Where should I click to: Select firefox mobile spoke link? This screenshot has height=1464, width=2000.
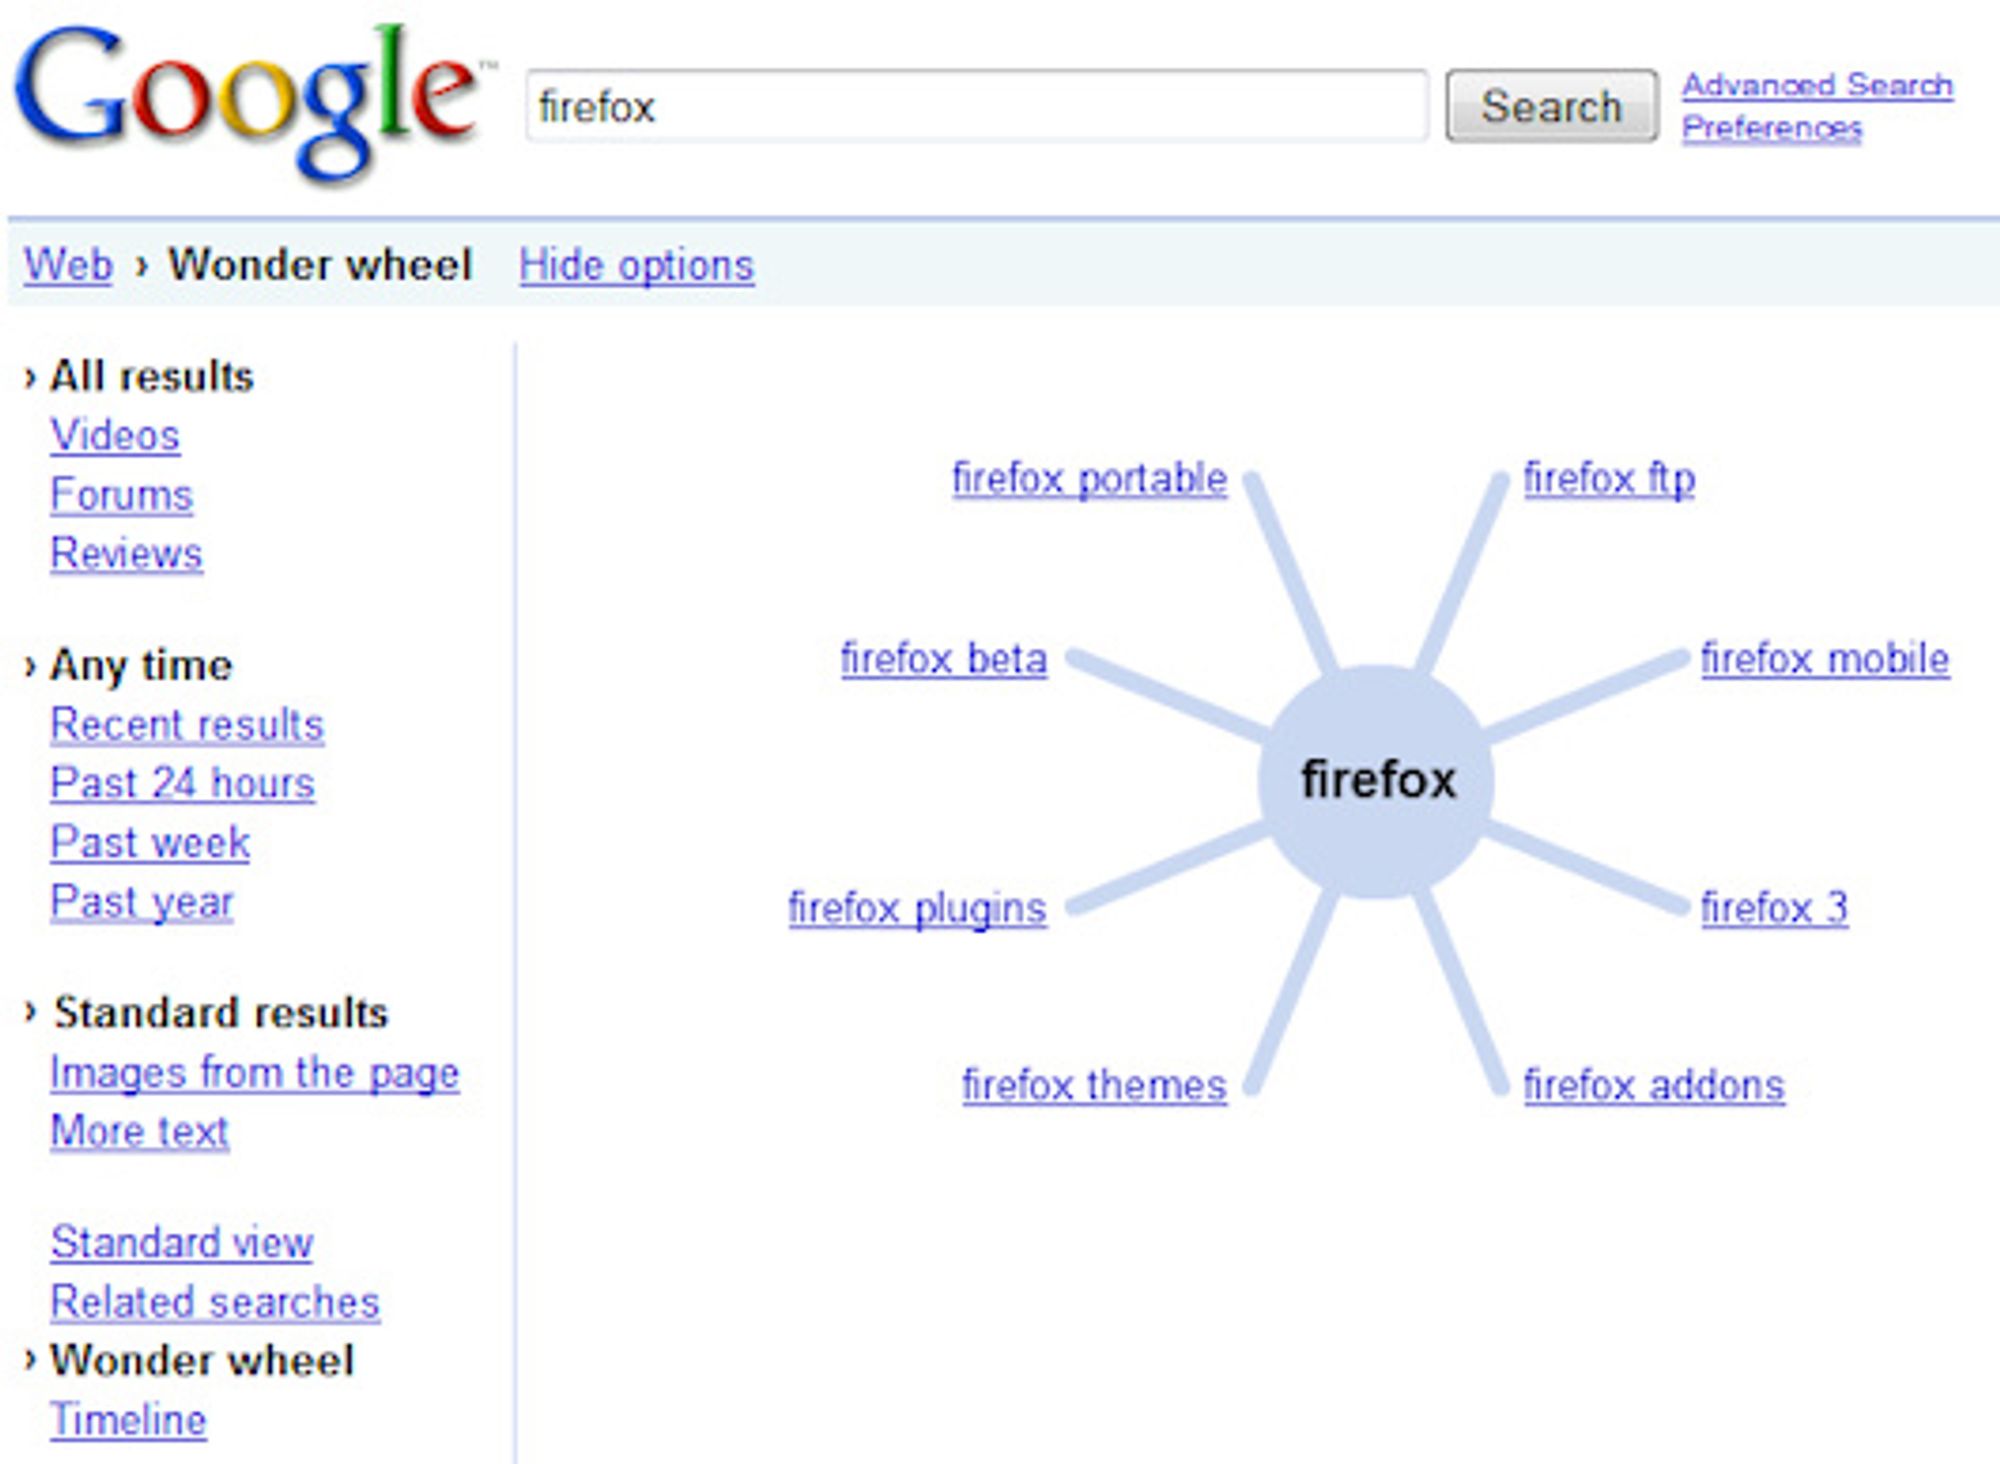1825,660
